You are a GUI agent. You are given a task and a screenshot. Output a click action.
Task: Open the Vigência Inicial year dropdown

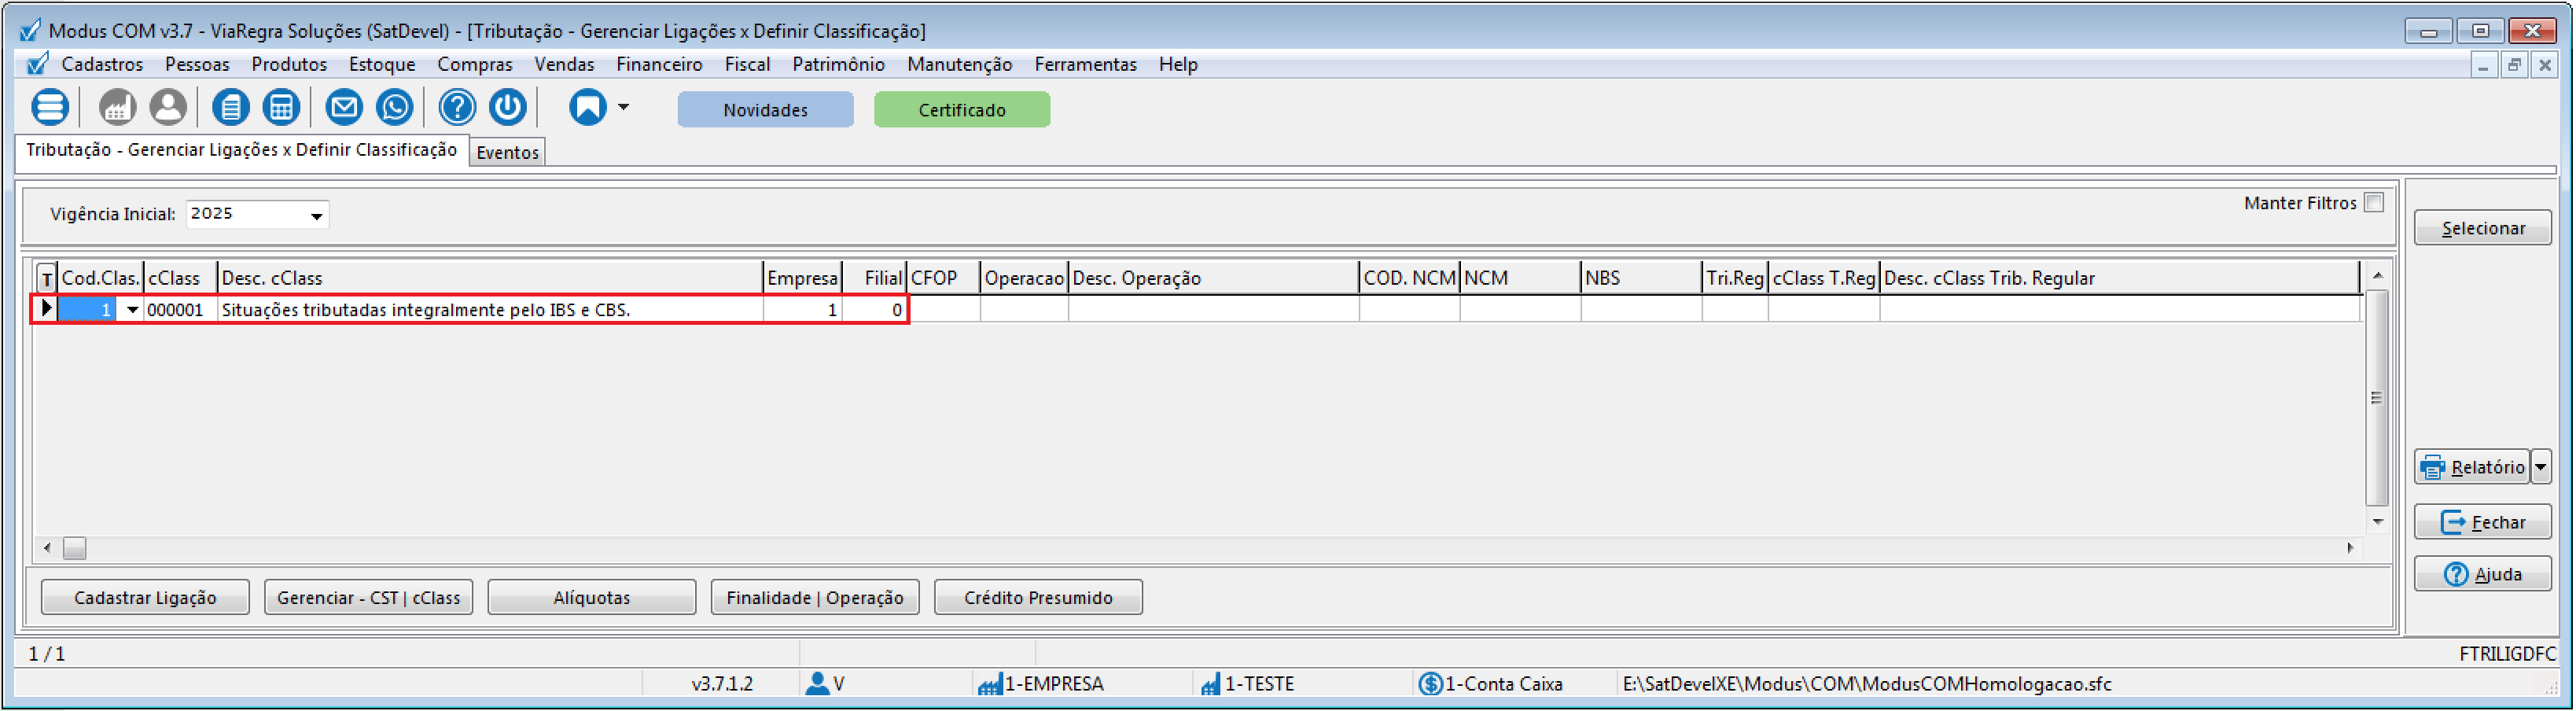pos(316,215)
